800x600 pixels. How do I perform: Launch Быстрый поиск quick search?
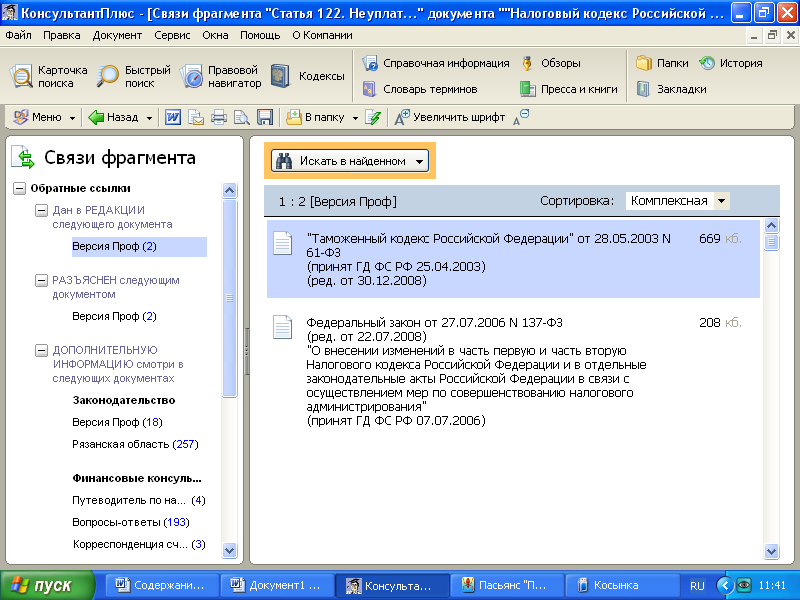(x=134, y=77)
